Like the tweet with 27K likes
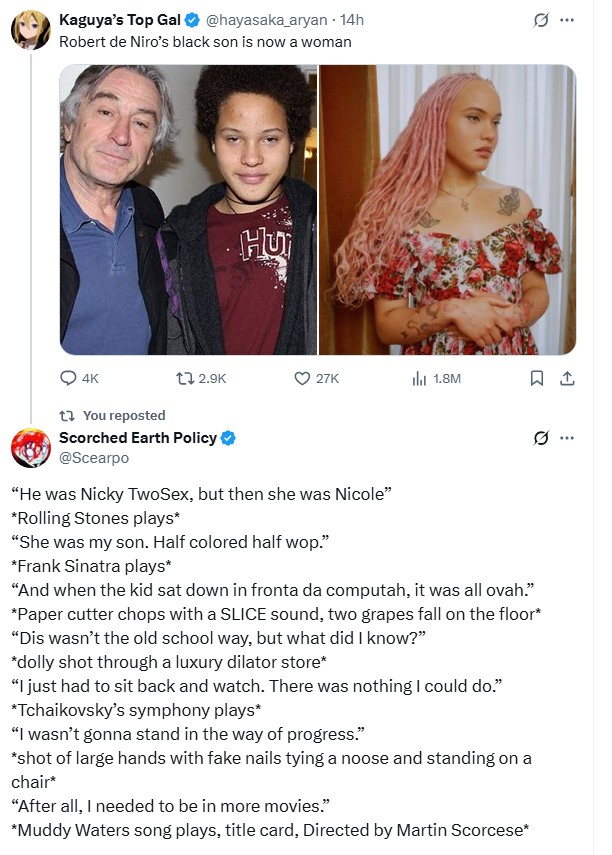 pos(302,378)
